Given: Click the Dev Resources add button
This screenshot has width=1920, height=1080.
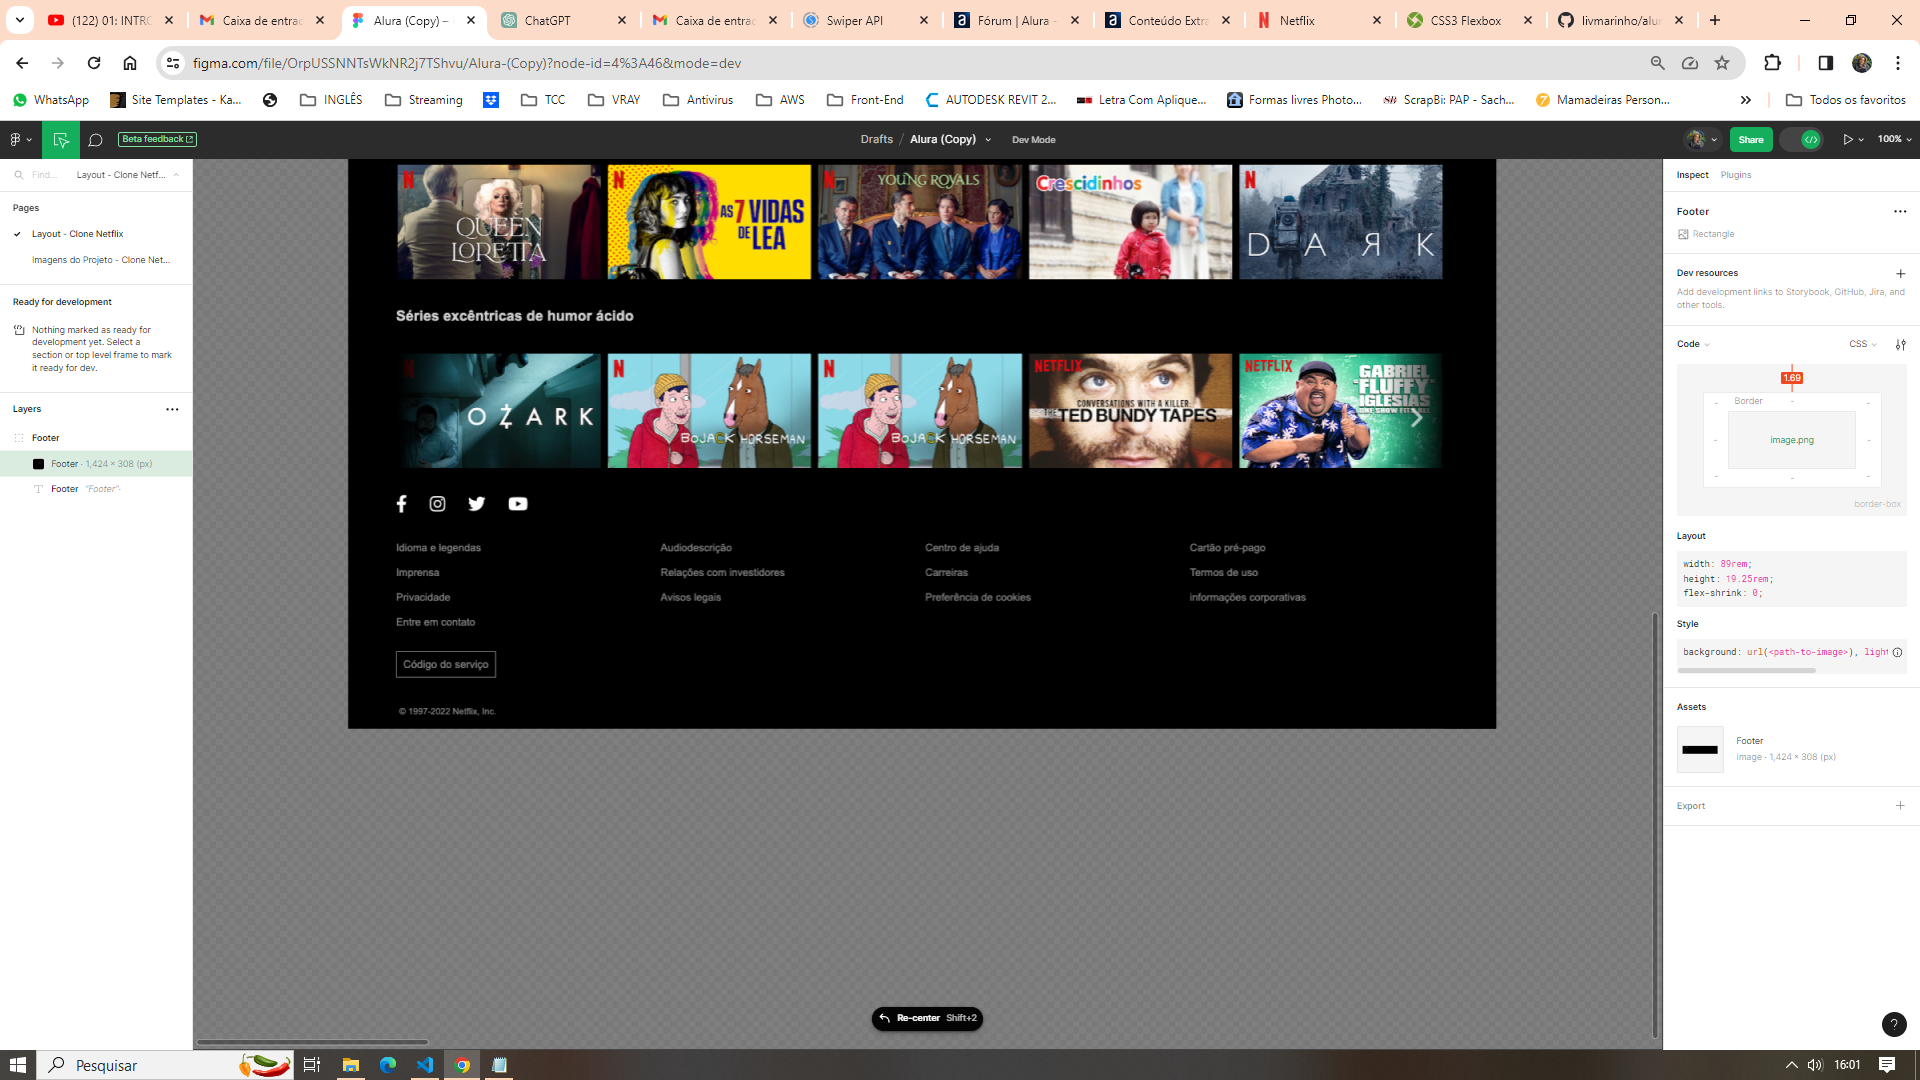Looking at the screenshot, I should pos(1900,273).
